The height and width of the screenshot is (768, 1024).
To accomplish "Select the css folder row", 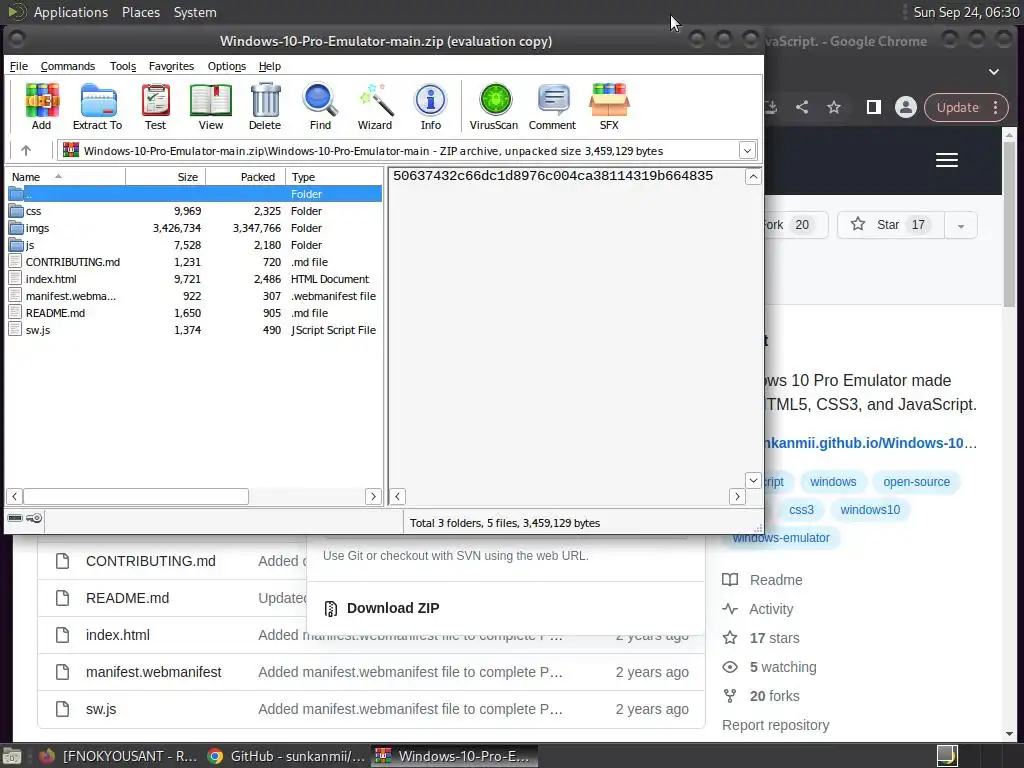I will 195,211.
